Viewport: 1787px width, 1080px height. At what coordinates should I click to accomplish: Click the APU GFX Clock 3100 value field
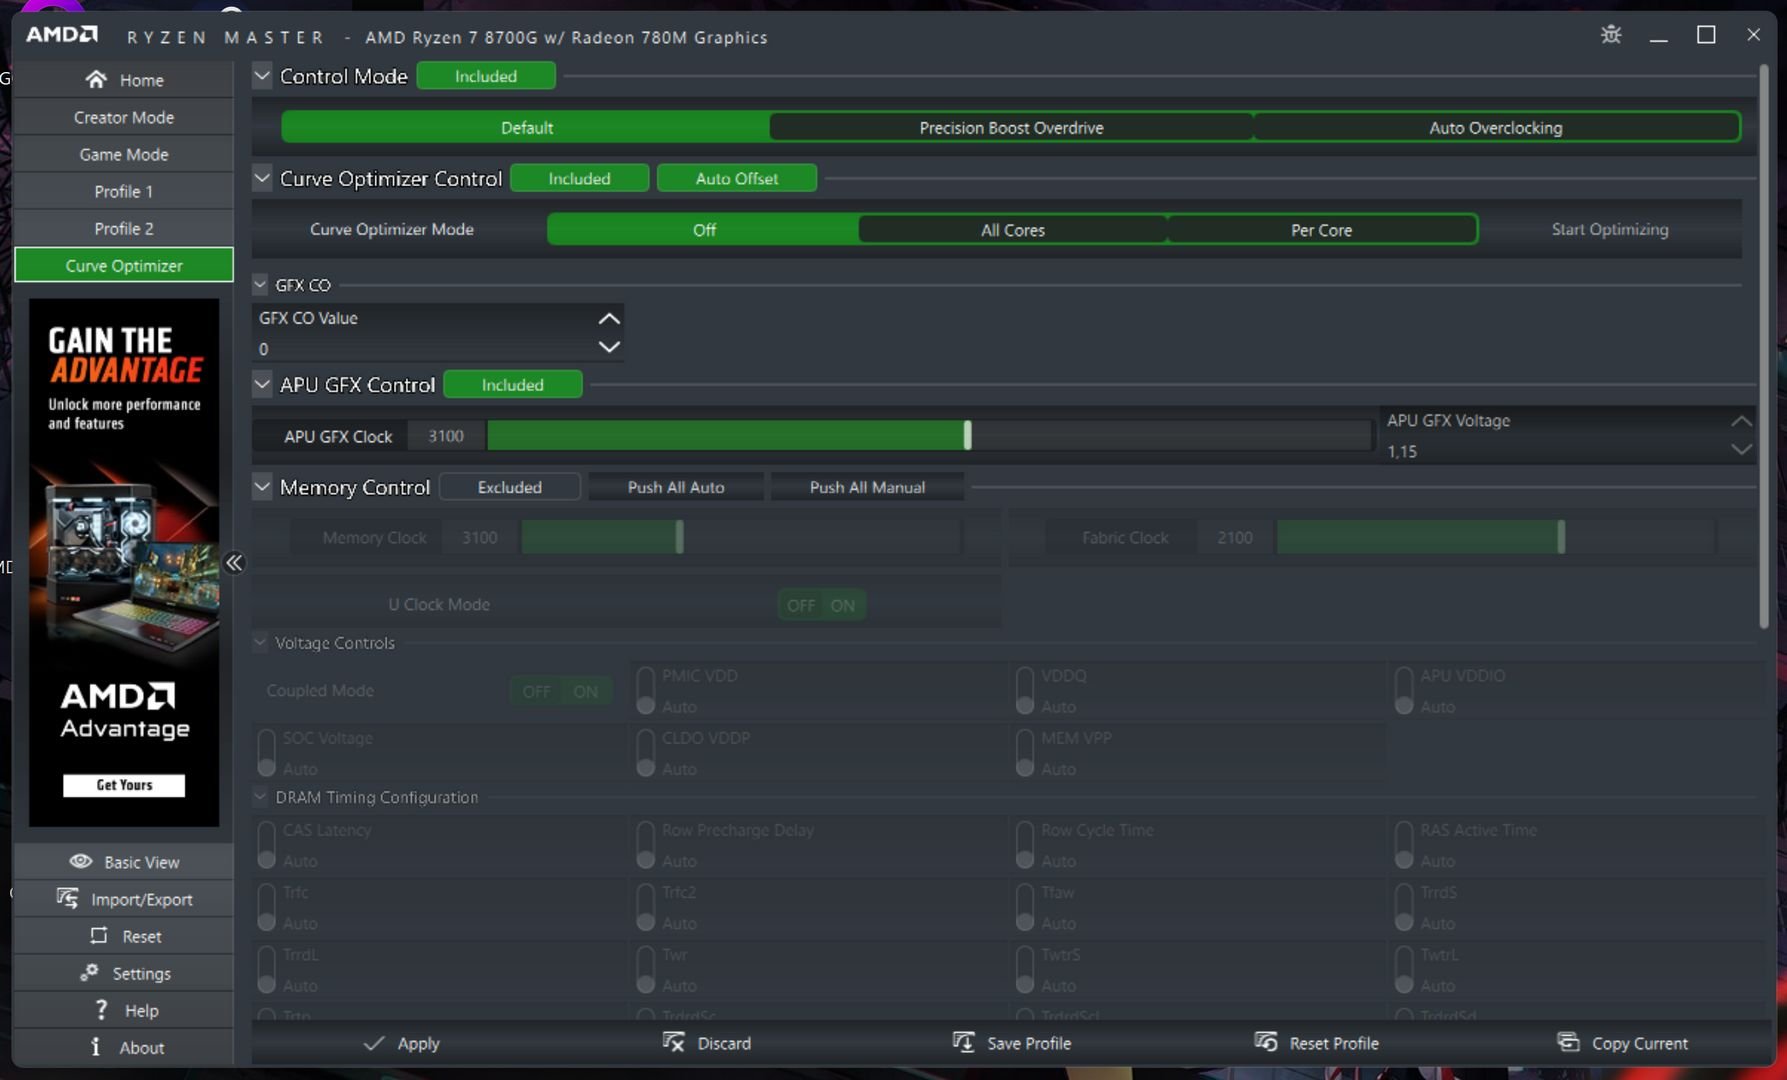pyautogui.click(x=446, y=436)
